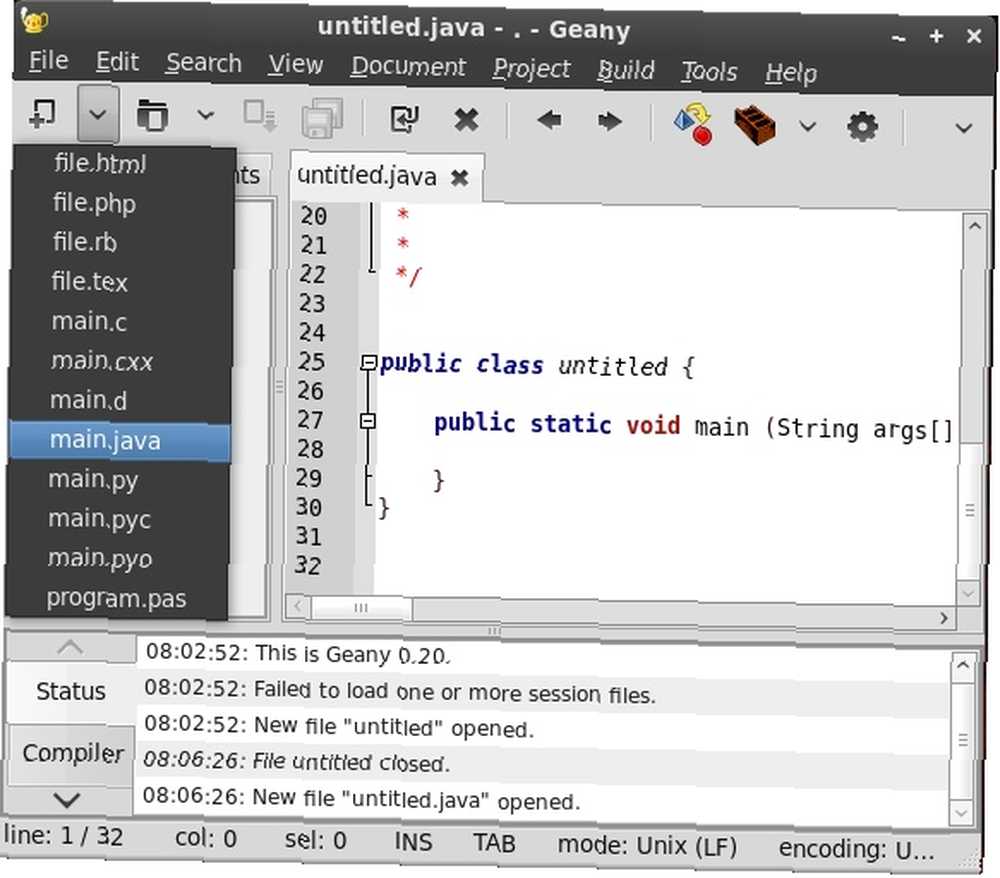Close the untitled.java tab
The width and height of the screenshot is (1000, 878).
pos(459,177)
